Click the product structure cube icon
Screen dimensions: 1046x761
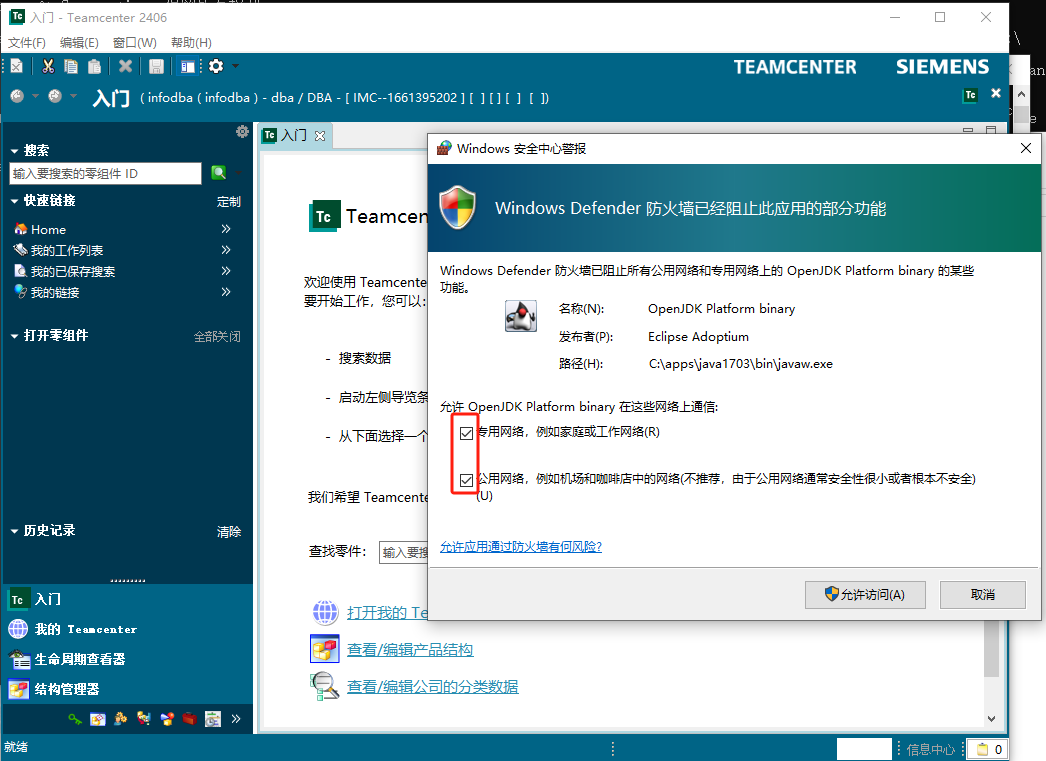tap(325, 649)
